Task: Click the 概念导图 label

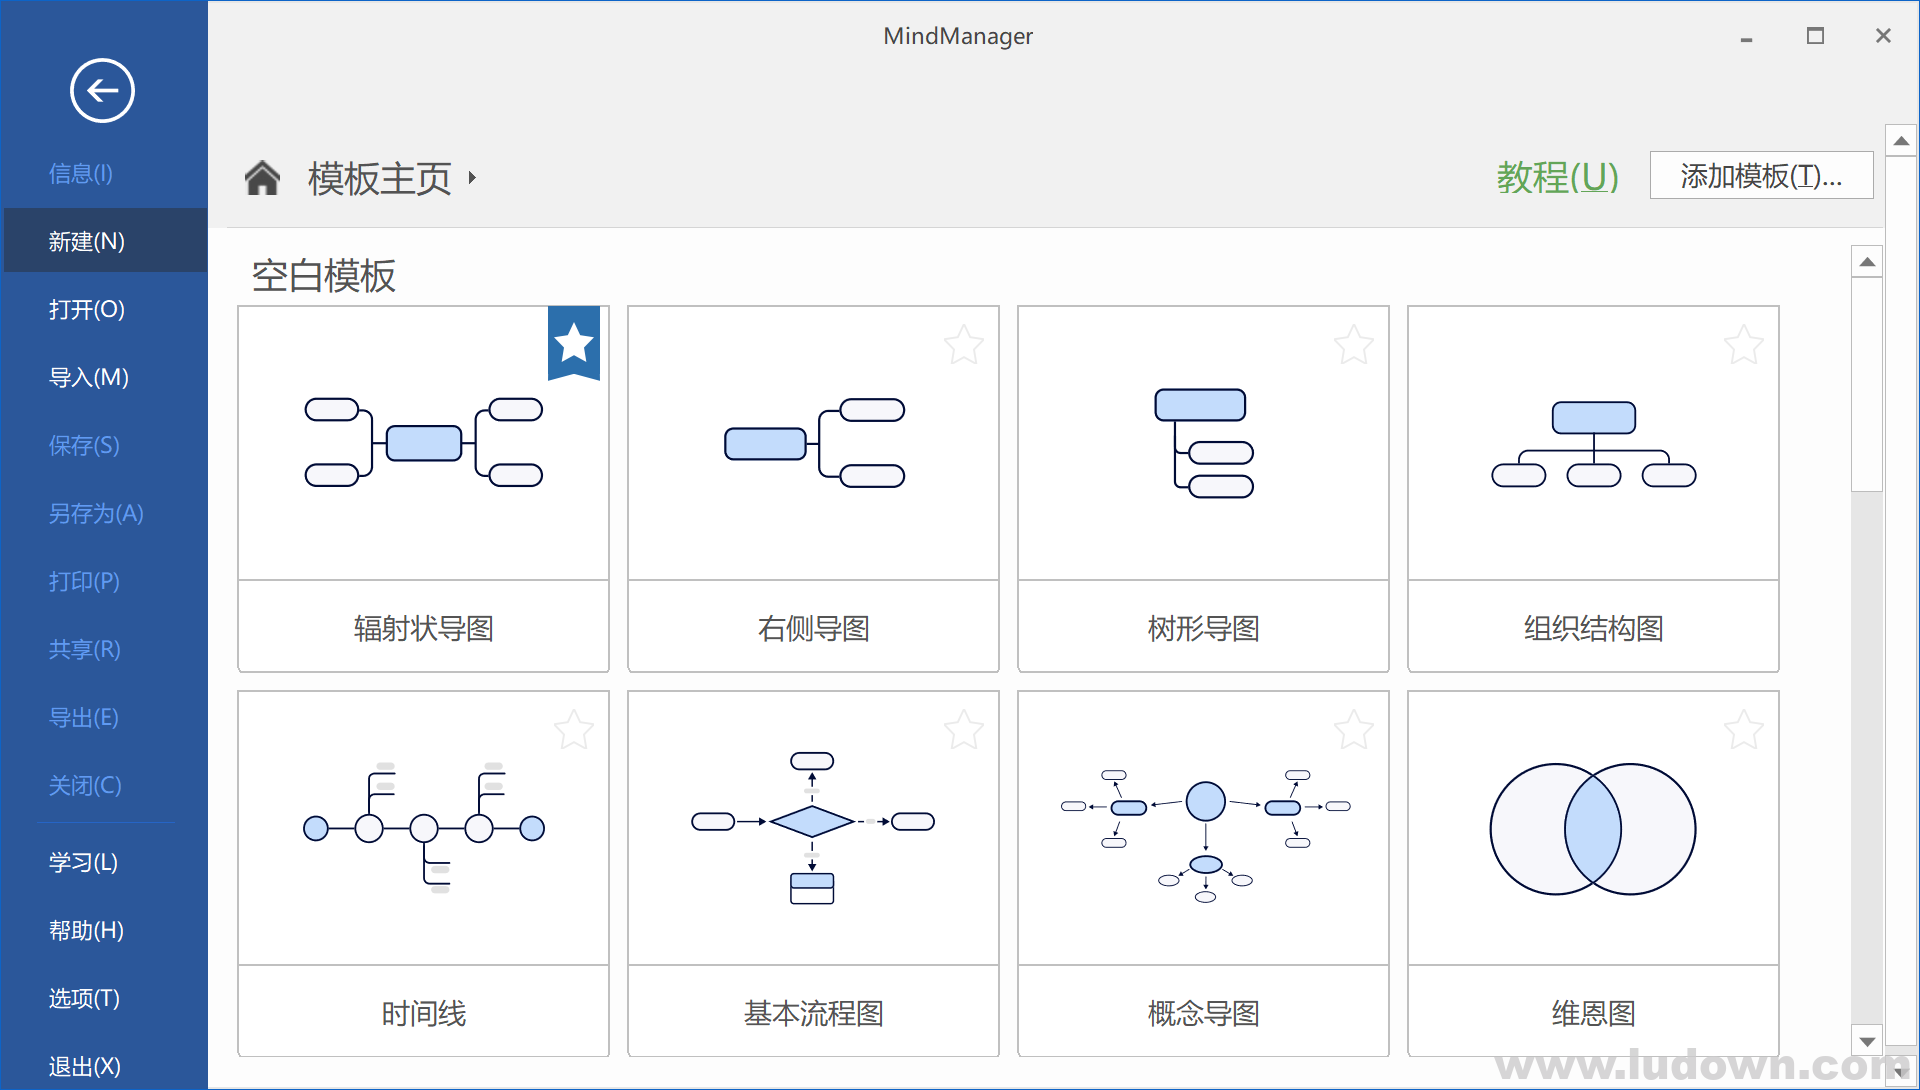Action: pyautogui.click(x=1204, y=1013)
